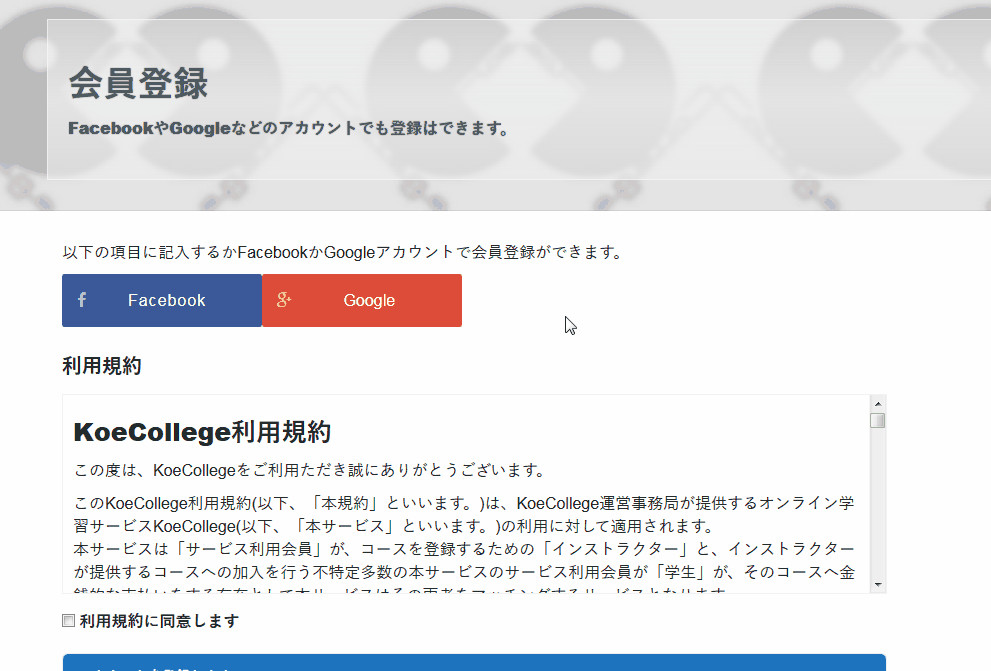Click the Google plus g+ icon
This screenshot has height=671, width=991.
284,299
